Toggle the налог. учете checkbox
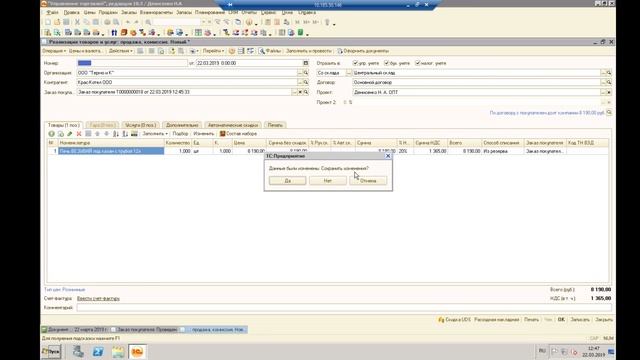The image size is (640, 360). click(x=418, y=63)
